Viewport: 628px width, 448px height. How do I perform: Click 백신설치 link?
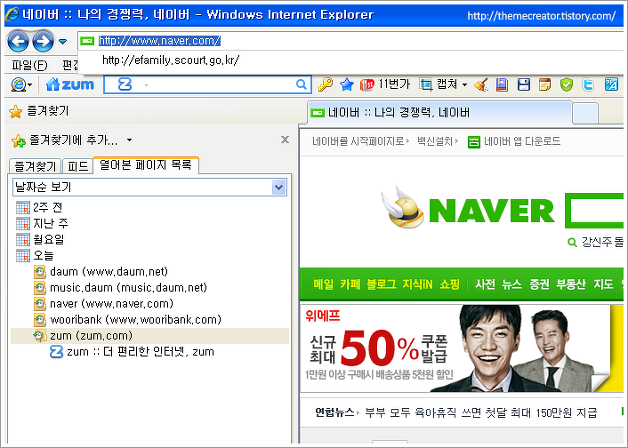[x=435, y=141]
